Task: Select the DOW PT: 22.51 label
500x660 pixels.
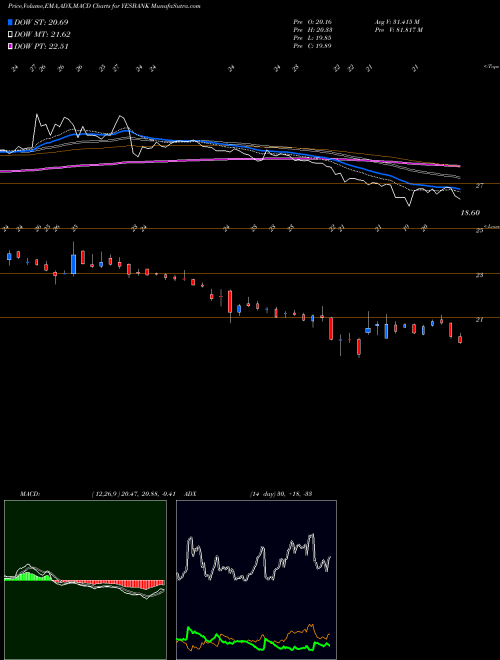Action: pyautogui.click(x=41, y=46)
